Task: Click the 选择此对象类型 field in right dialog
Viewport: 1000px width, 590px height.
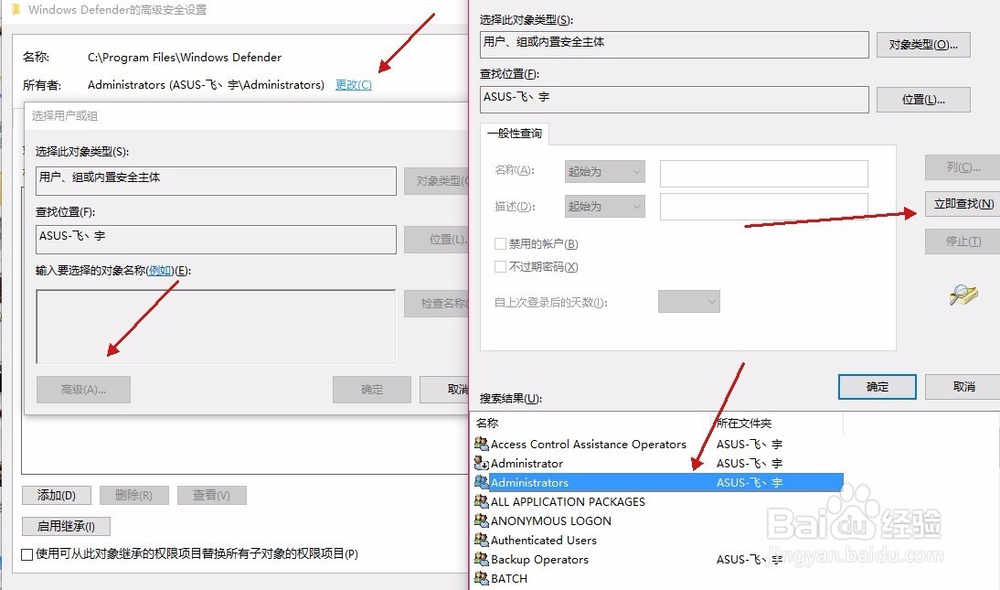Action: 674,45
